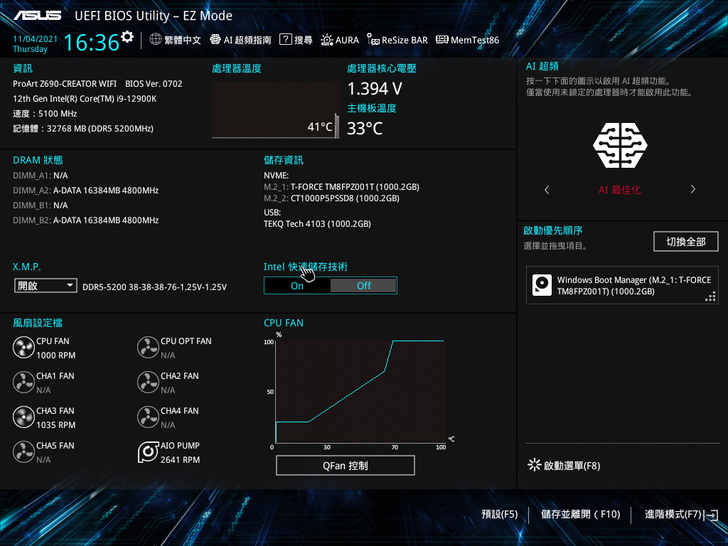This screenshot has height=546, width=728.
Task: Launch MemTest86 from top bar
Action: (468, 40)
